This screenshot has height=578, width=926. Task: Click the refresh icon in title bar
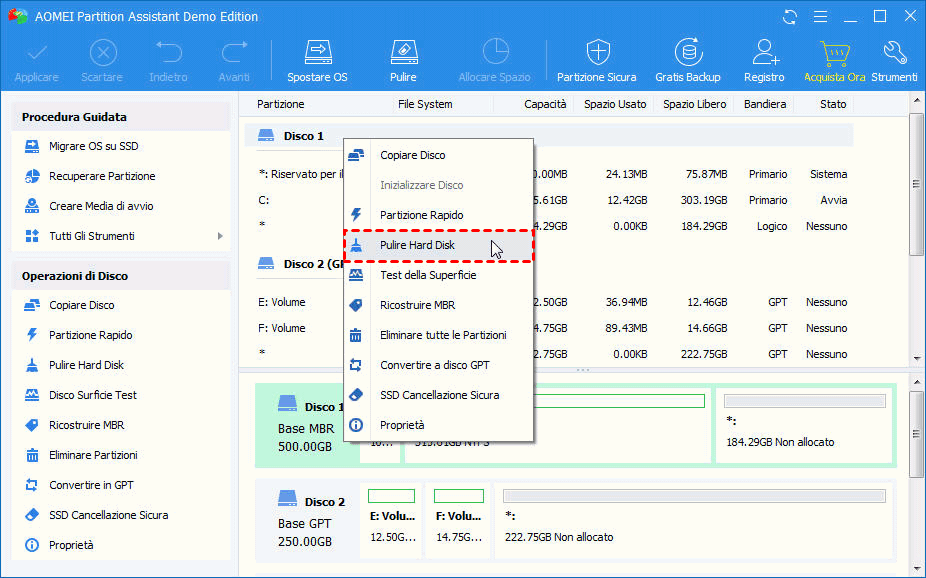[x=791, y=17]
